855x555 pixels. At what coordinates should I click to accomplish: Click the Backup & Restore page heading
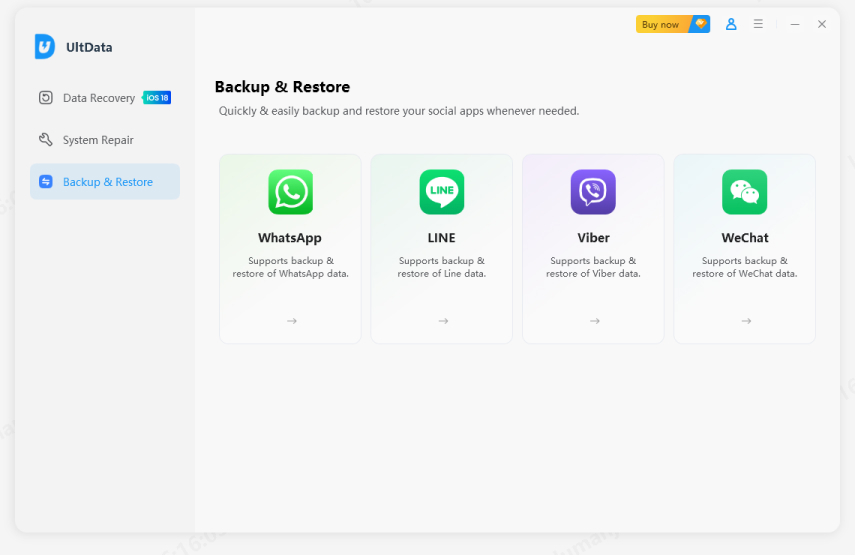click(x=282, y=87)
